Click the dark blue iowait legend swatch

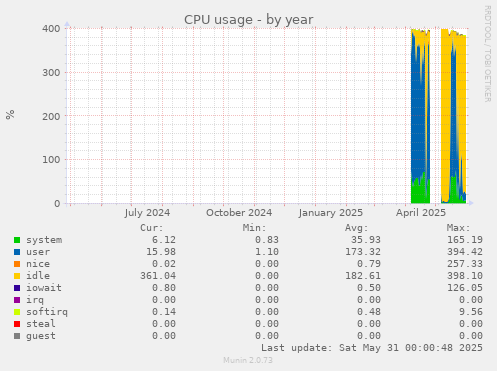pos(17,288)
